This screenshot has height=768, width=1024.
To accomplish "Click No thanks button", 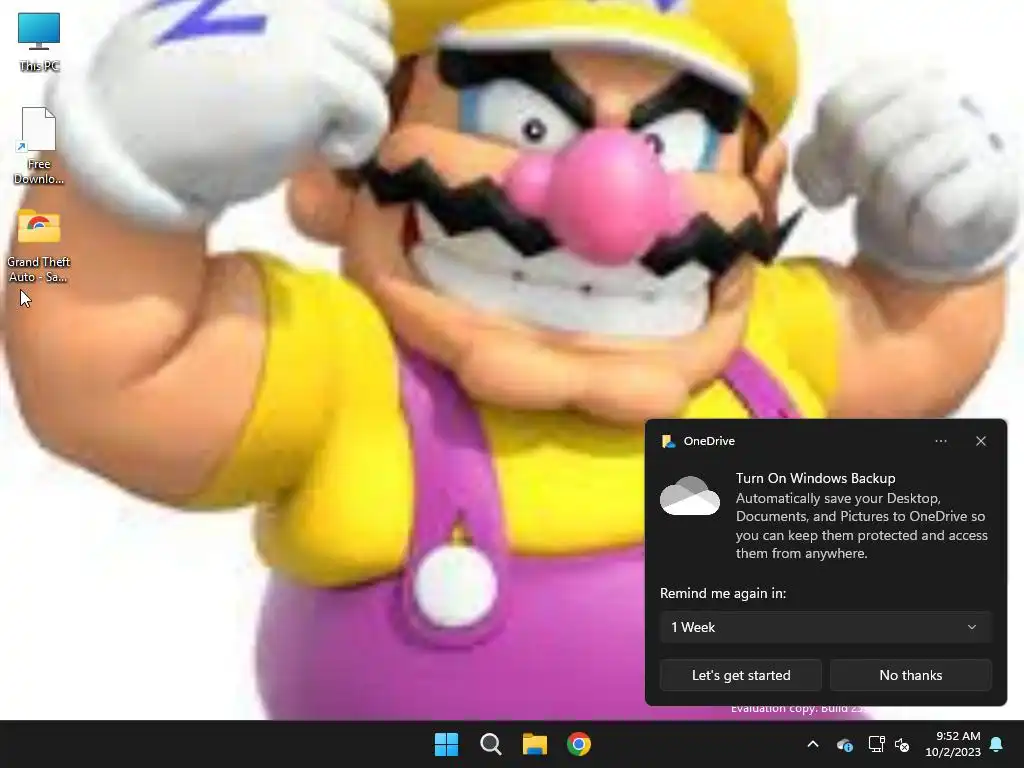I will (910, 675).
